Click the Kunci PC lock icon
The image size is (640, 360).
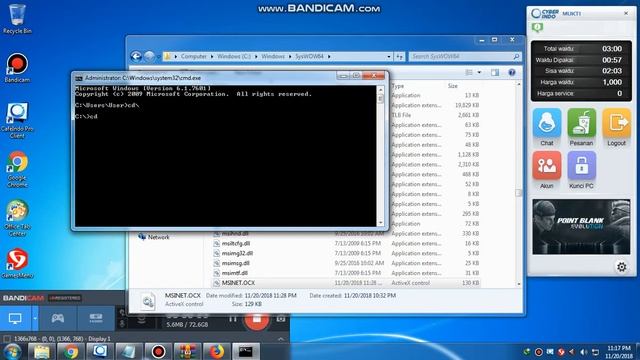click(x=581, y=165)
